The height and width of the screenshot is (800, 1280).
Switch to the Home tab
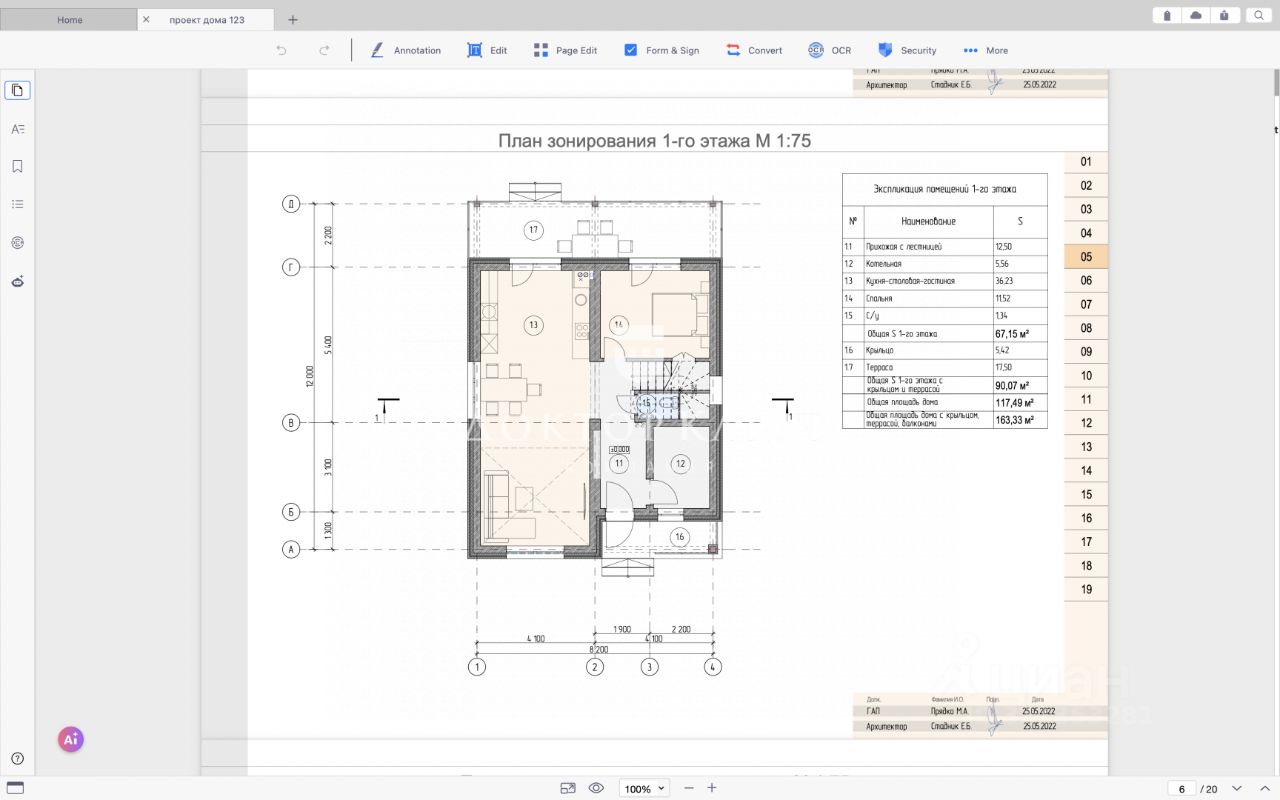pyautogui.click(x=70, y=19)
